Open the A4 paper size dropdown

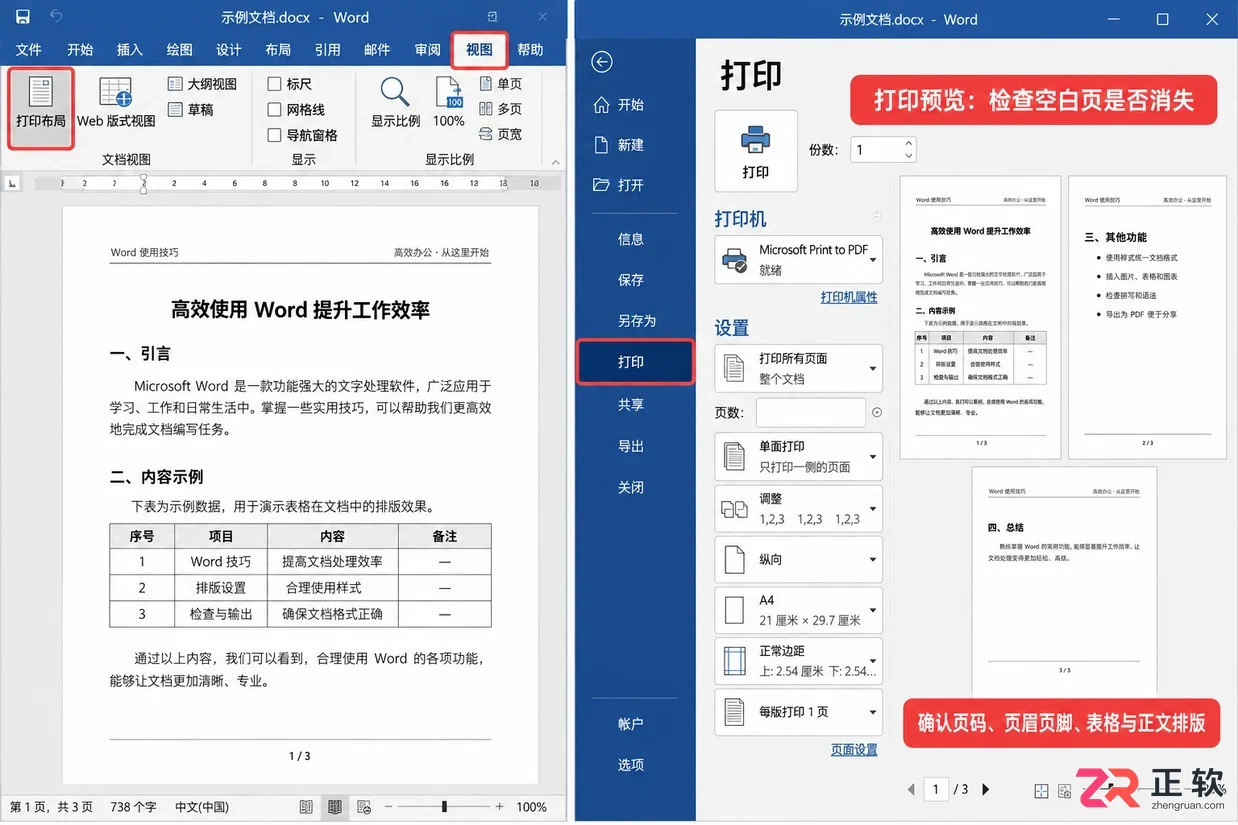pyautogui.click(x=799, y=610)
